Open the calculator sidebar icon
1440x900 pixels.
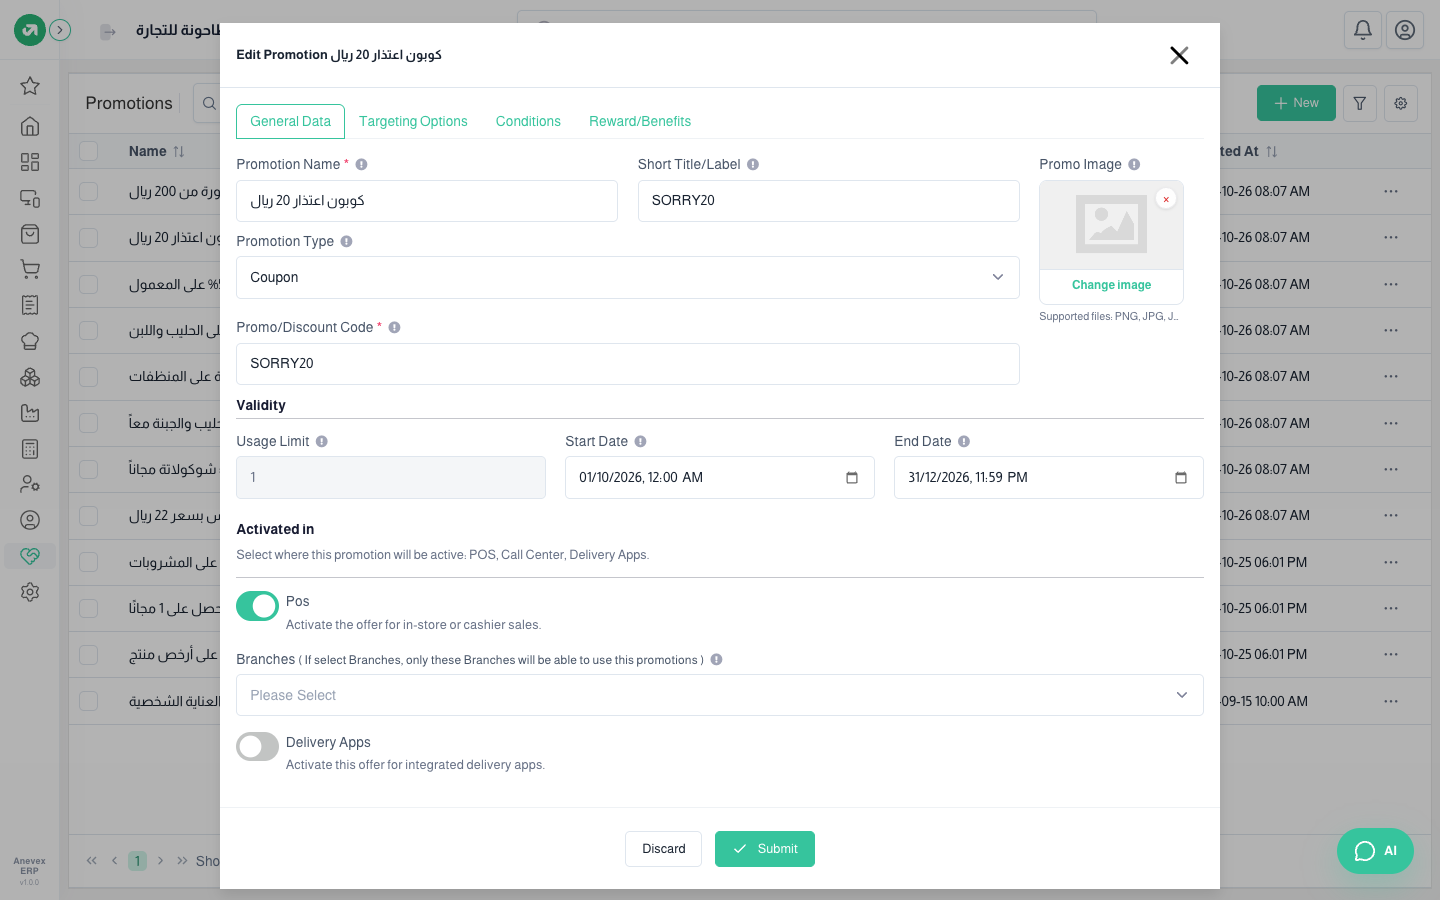pos(30,449)
